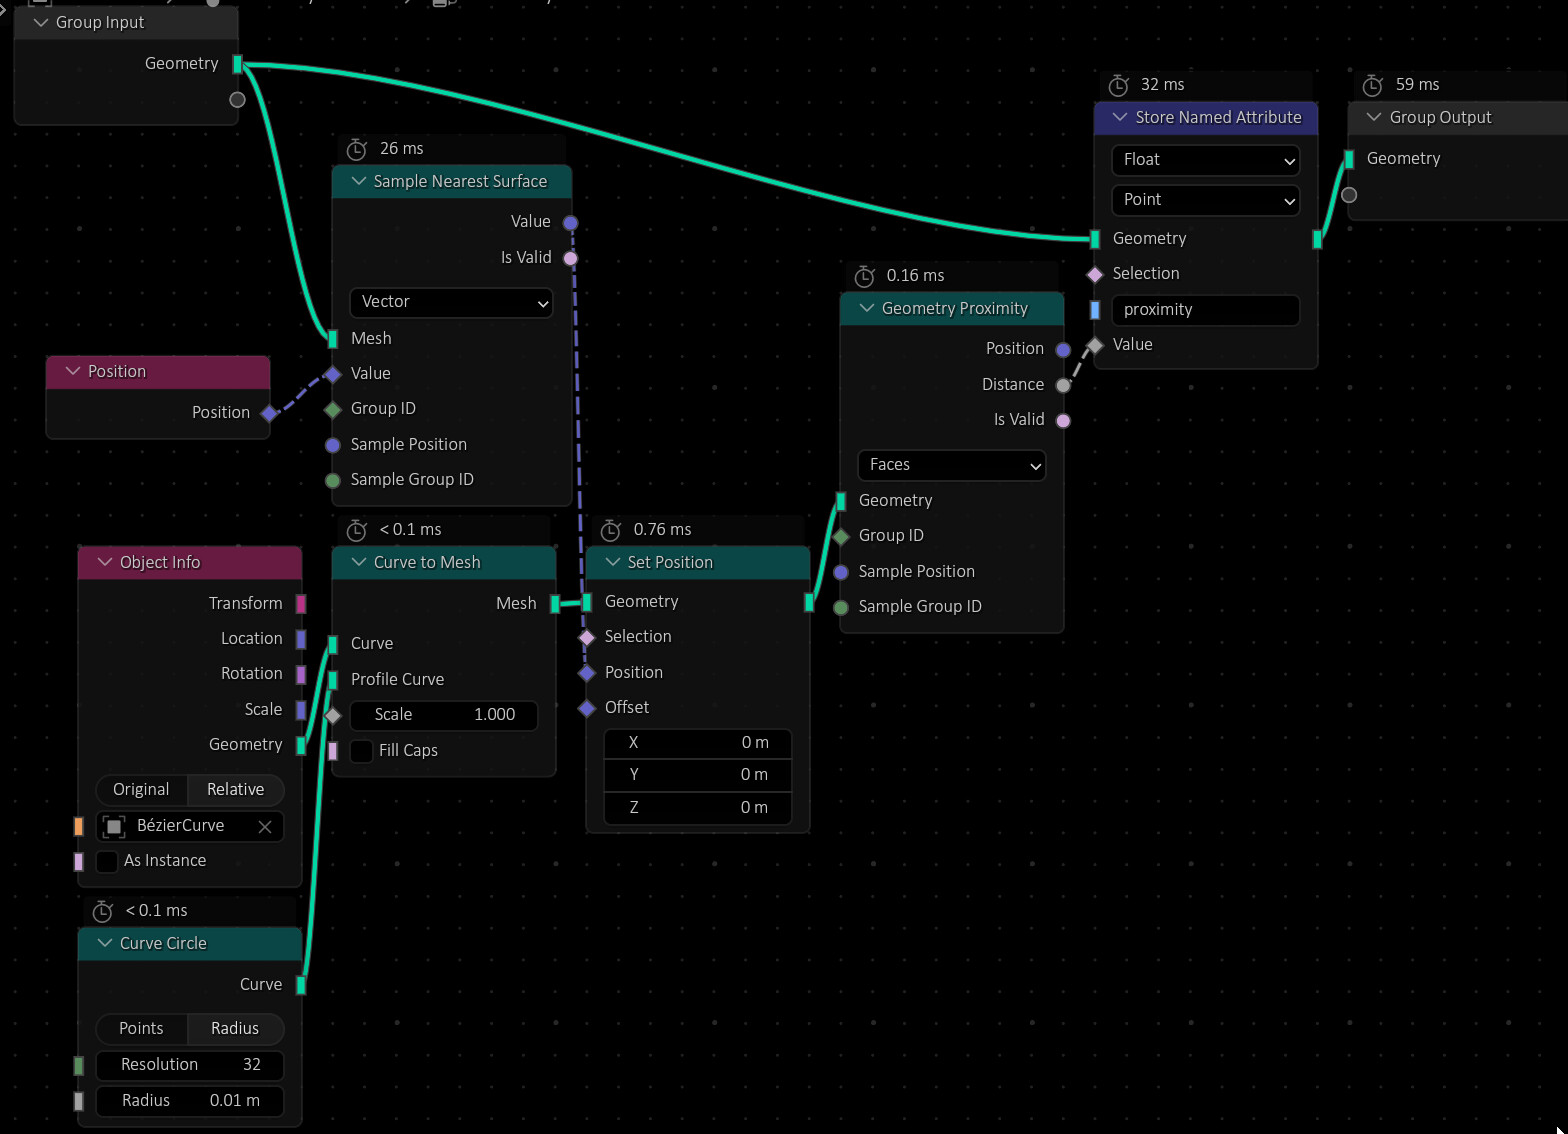Click the Scale 1.000 field
Viewport: 1568px width, 1134px height.
click(444, 715)
